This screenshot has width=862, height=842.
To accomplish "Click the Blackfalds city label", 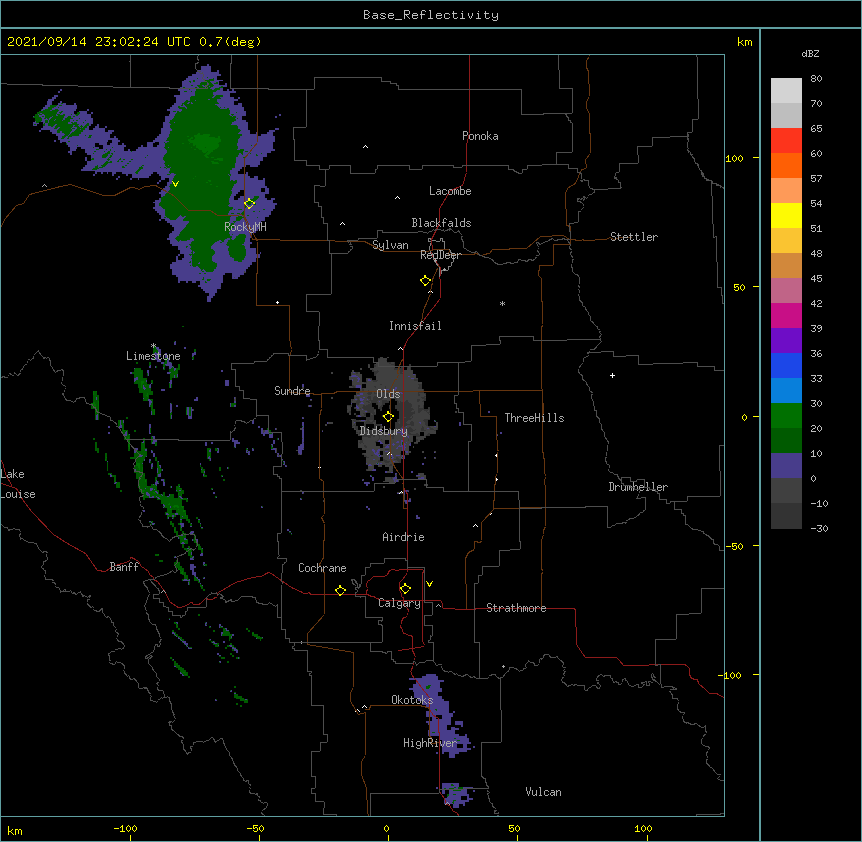I will tap(441, 223).
